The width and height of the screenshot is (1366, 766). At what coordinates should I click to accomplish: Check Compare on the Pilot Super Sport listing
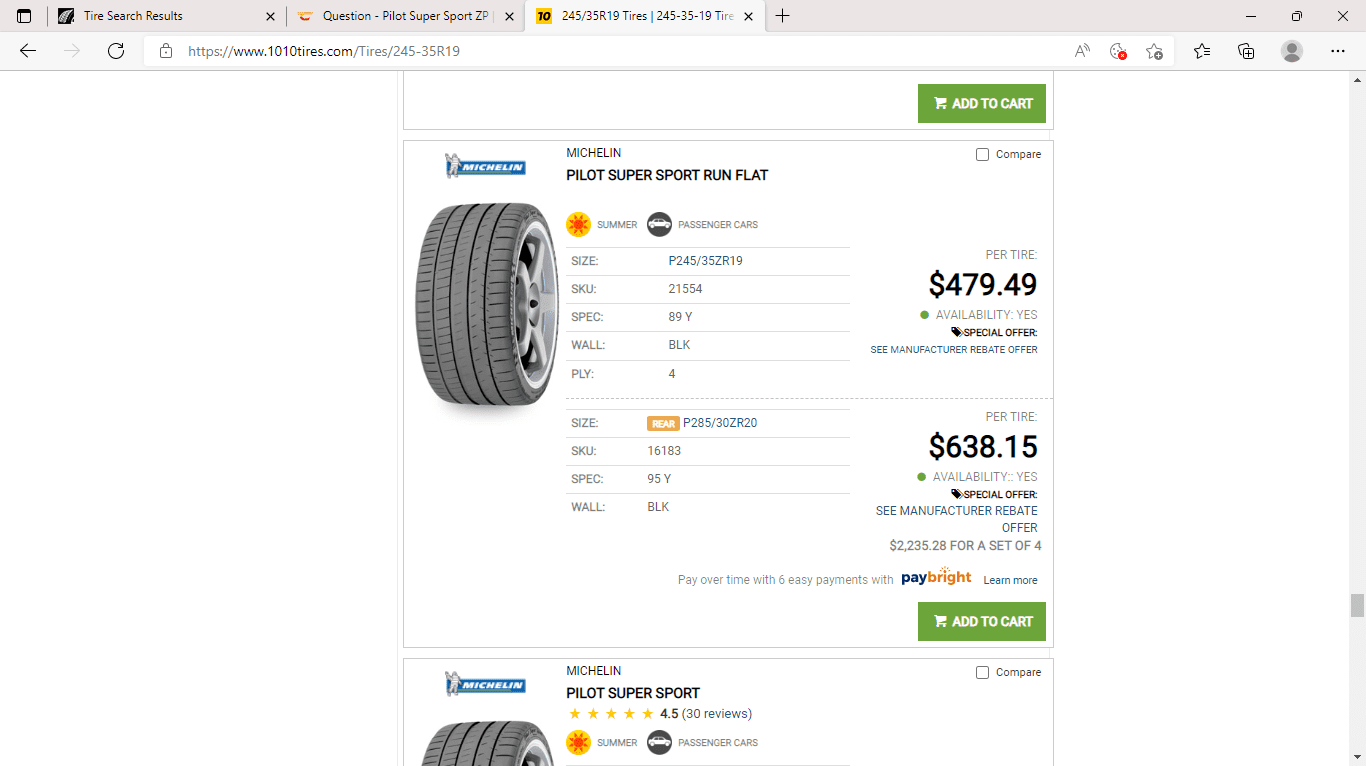pos(982,671)
